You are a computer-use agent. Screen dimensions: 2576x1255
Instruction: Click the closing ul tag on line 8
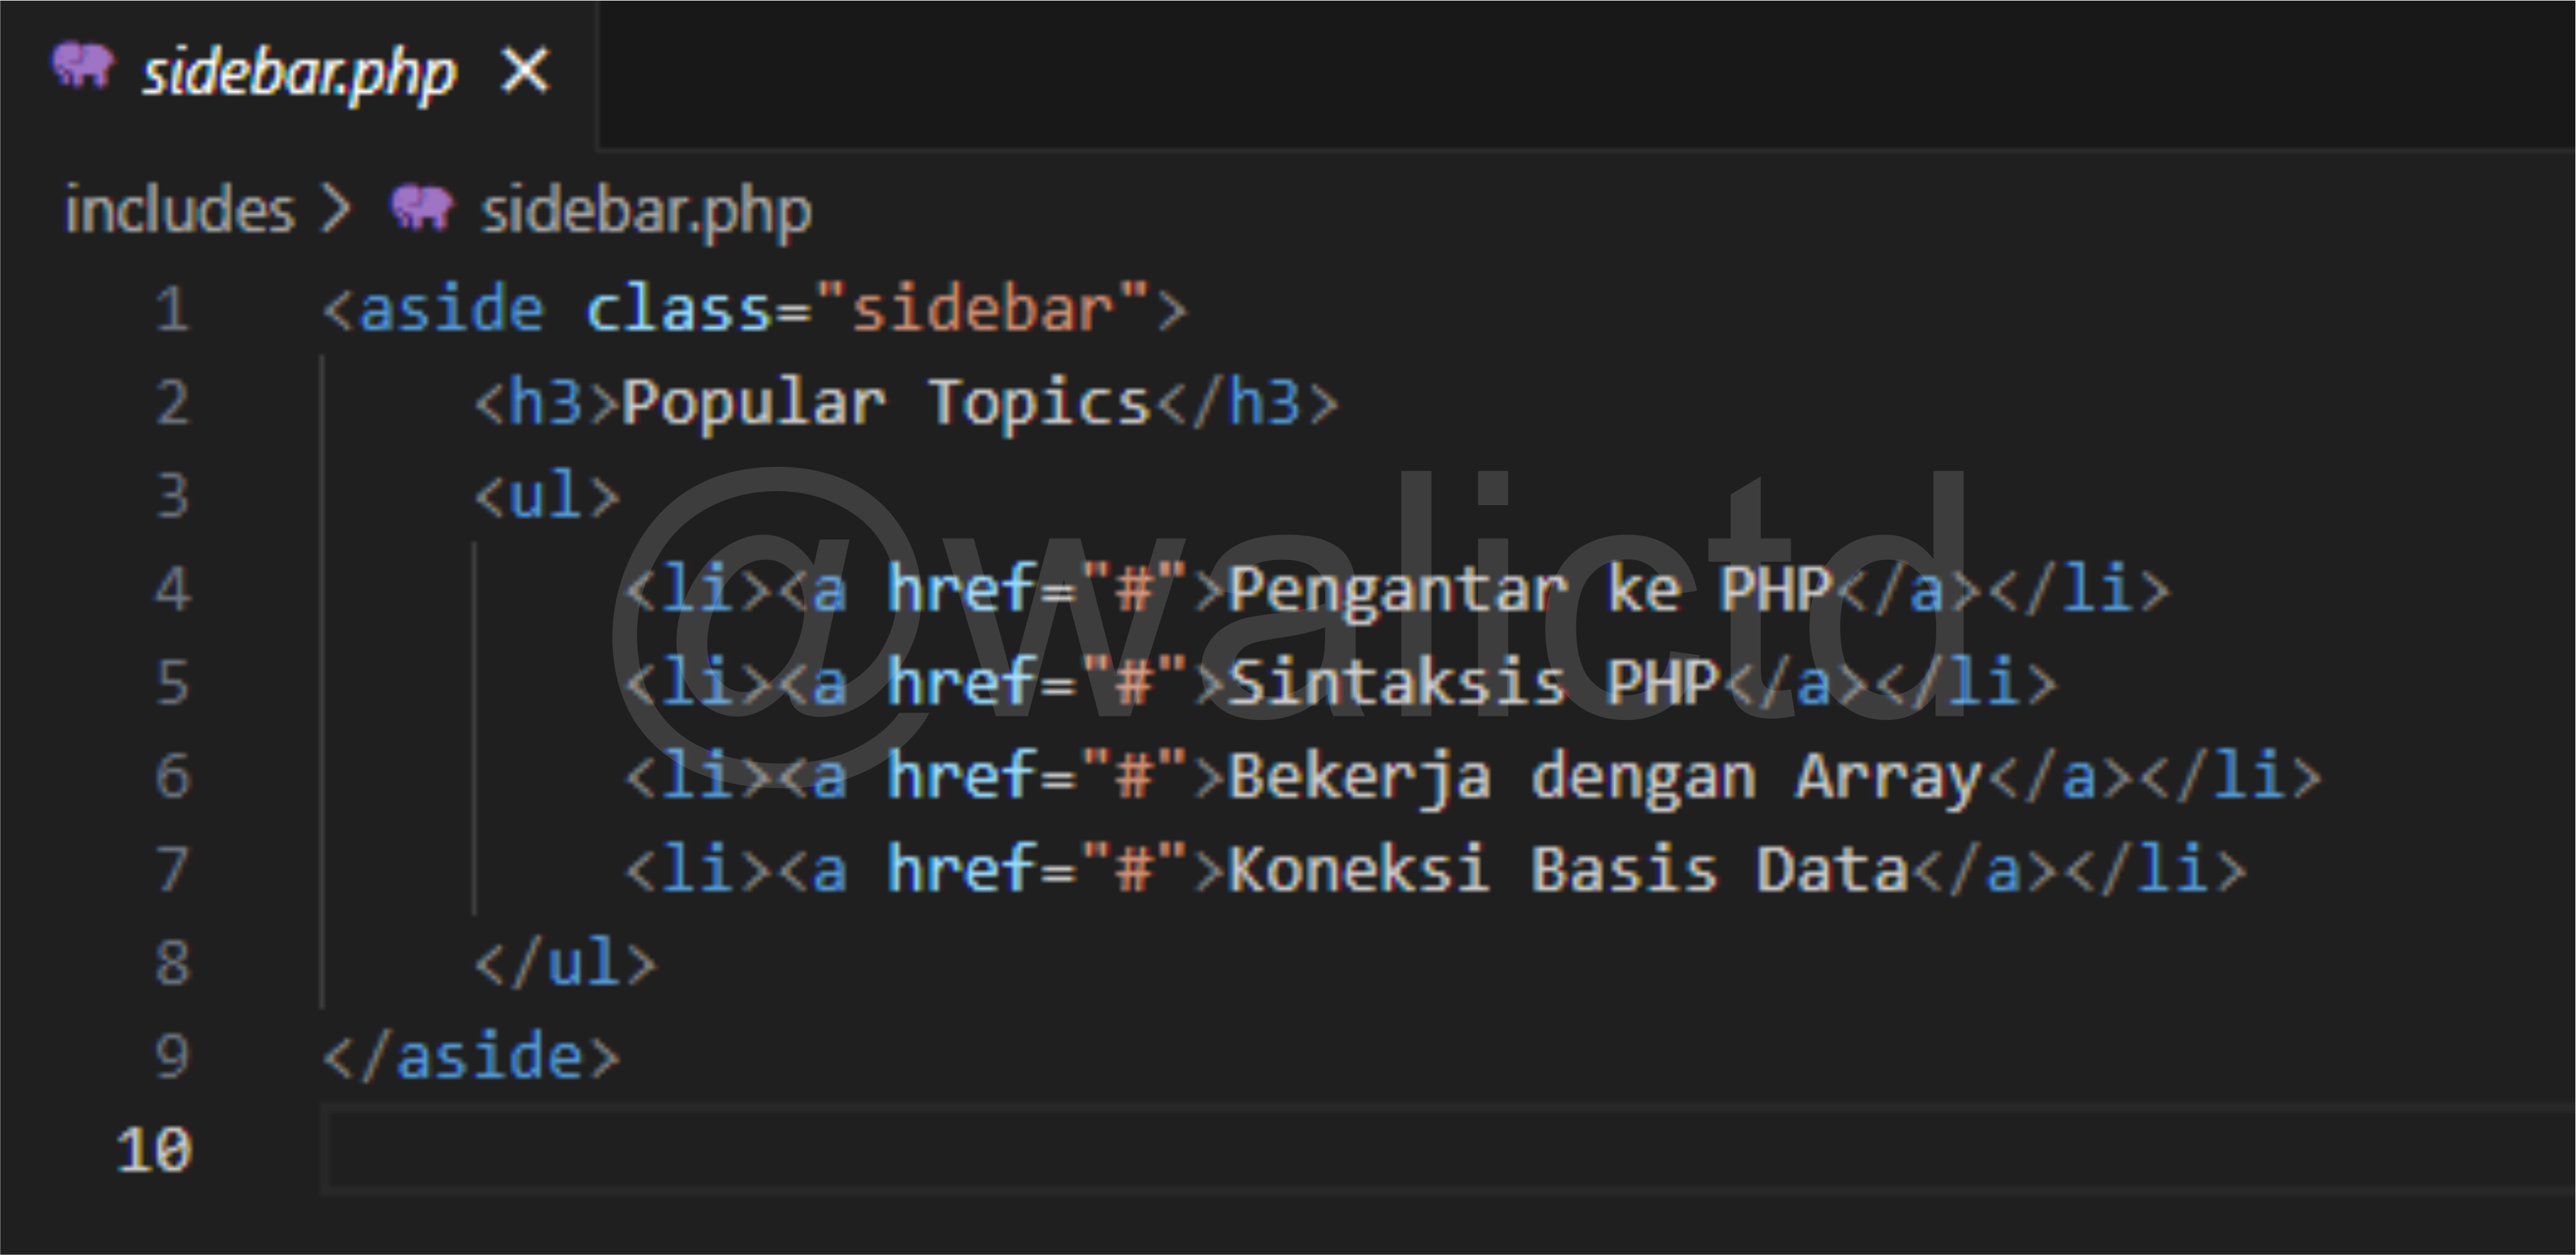click(566, 963)
